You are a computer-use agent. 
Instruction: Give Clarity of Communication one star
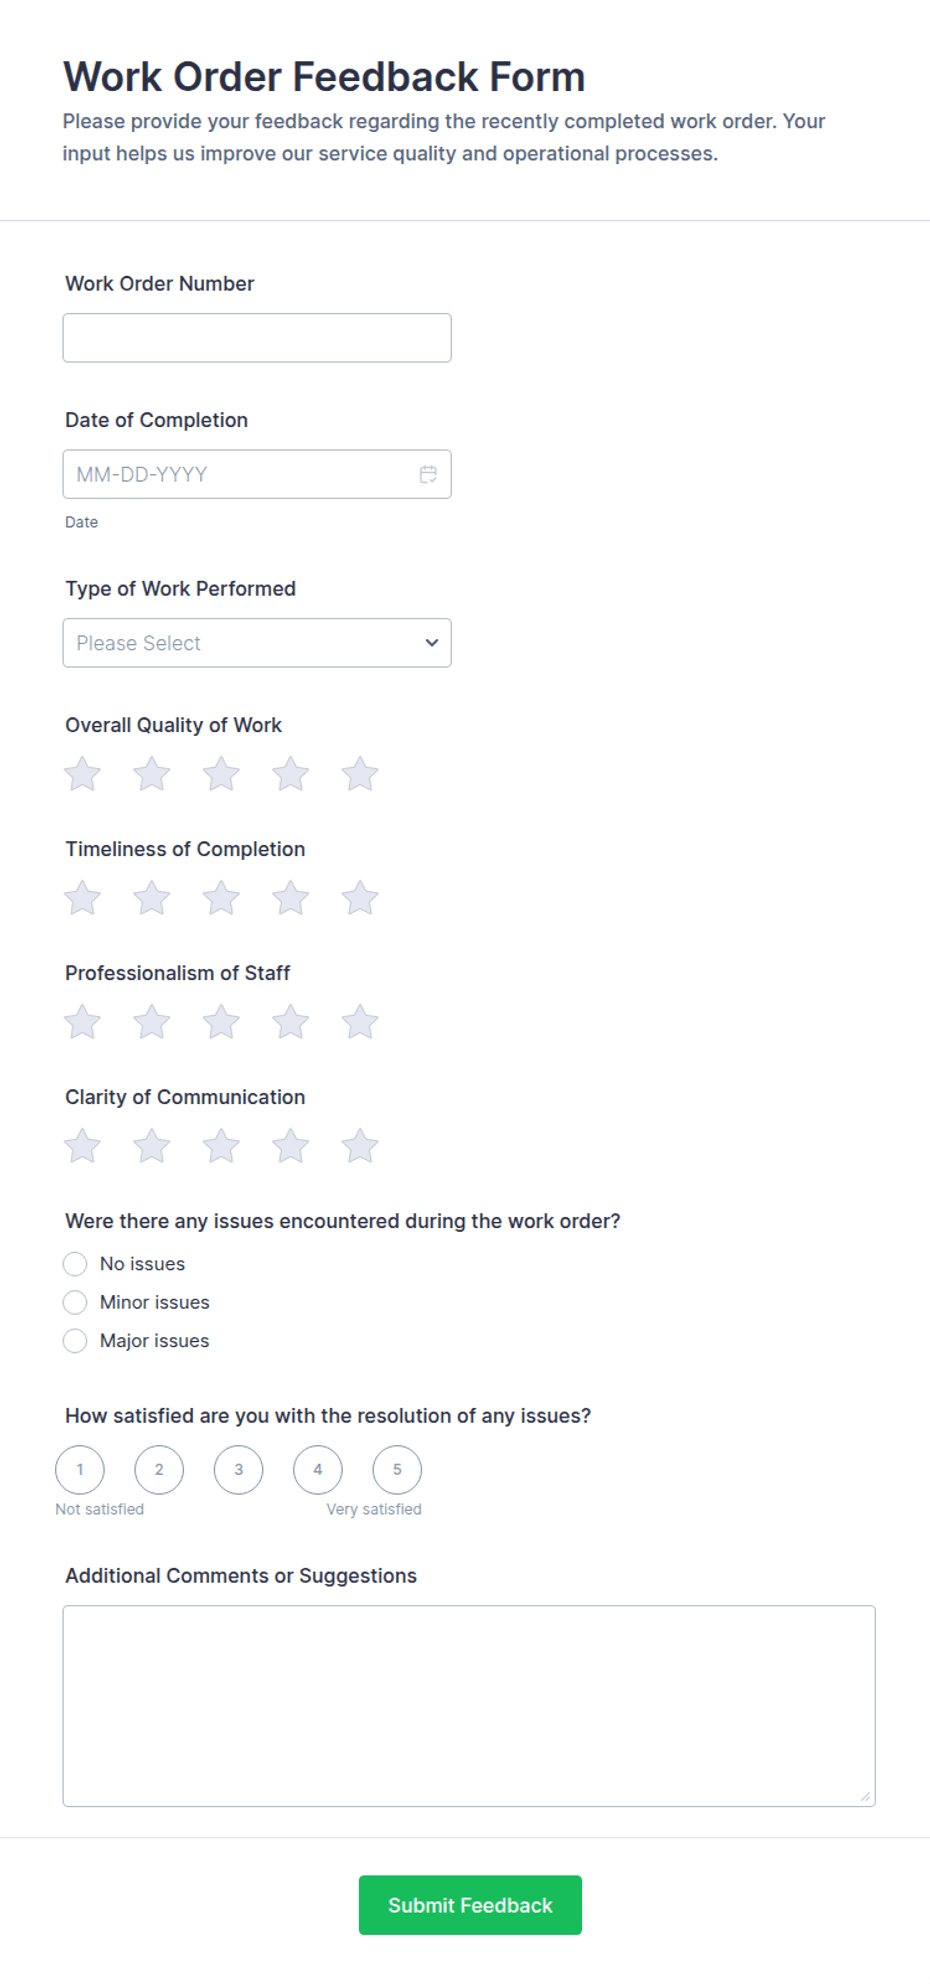tap(83, 1146)
